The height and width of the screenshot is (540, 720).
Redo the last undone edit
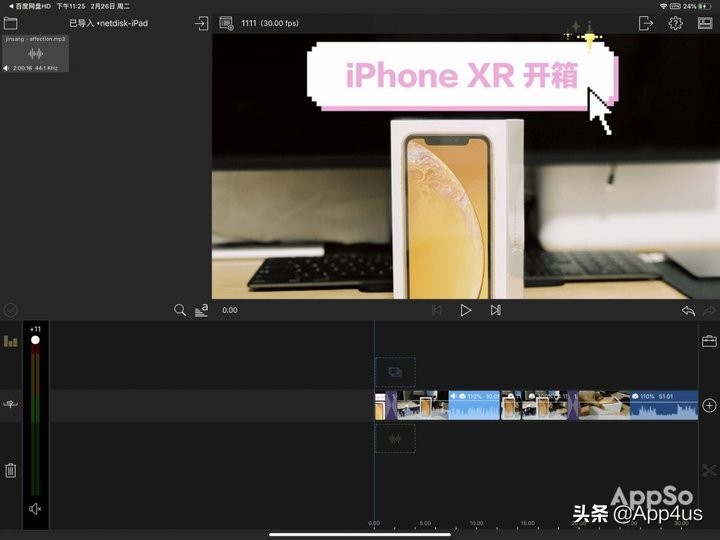(709, 311)
